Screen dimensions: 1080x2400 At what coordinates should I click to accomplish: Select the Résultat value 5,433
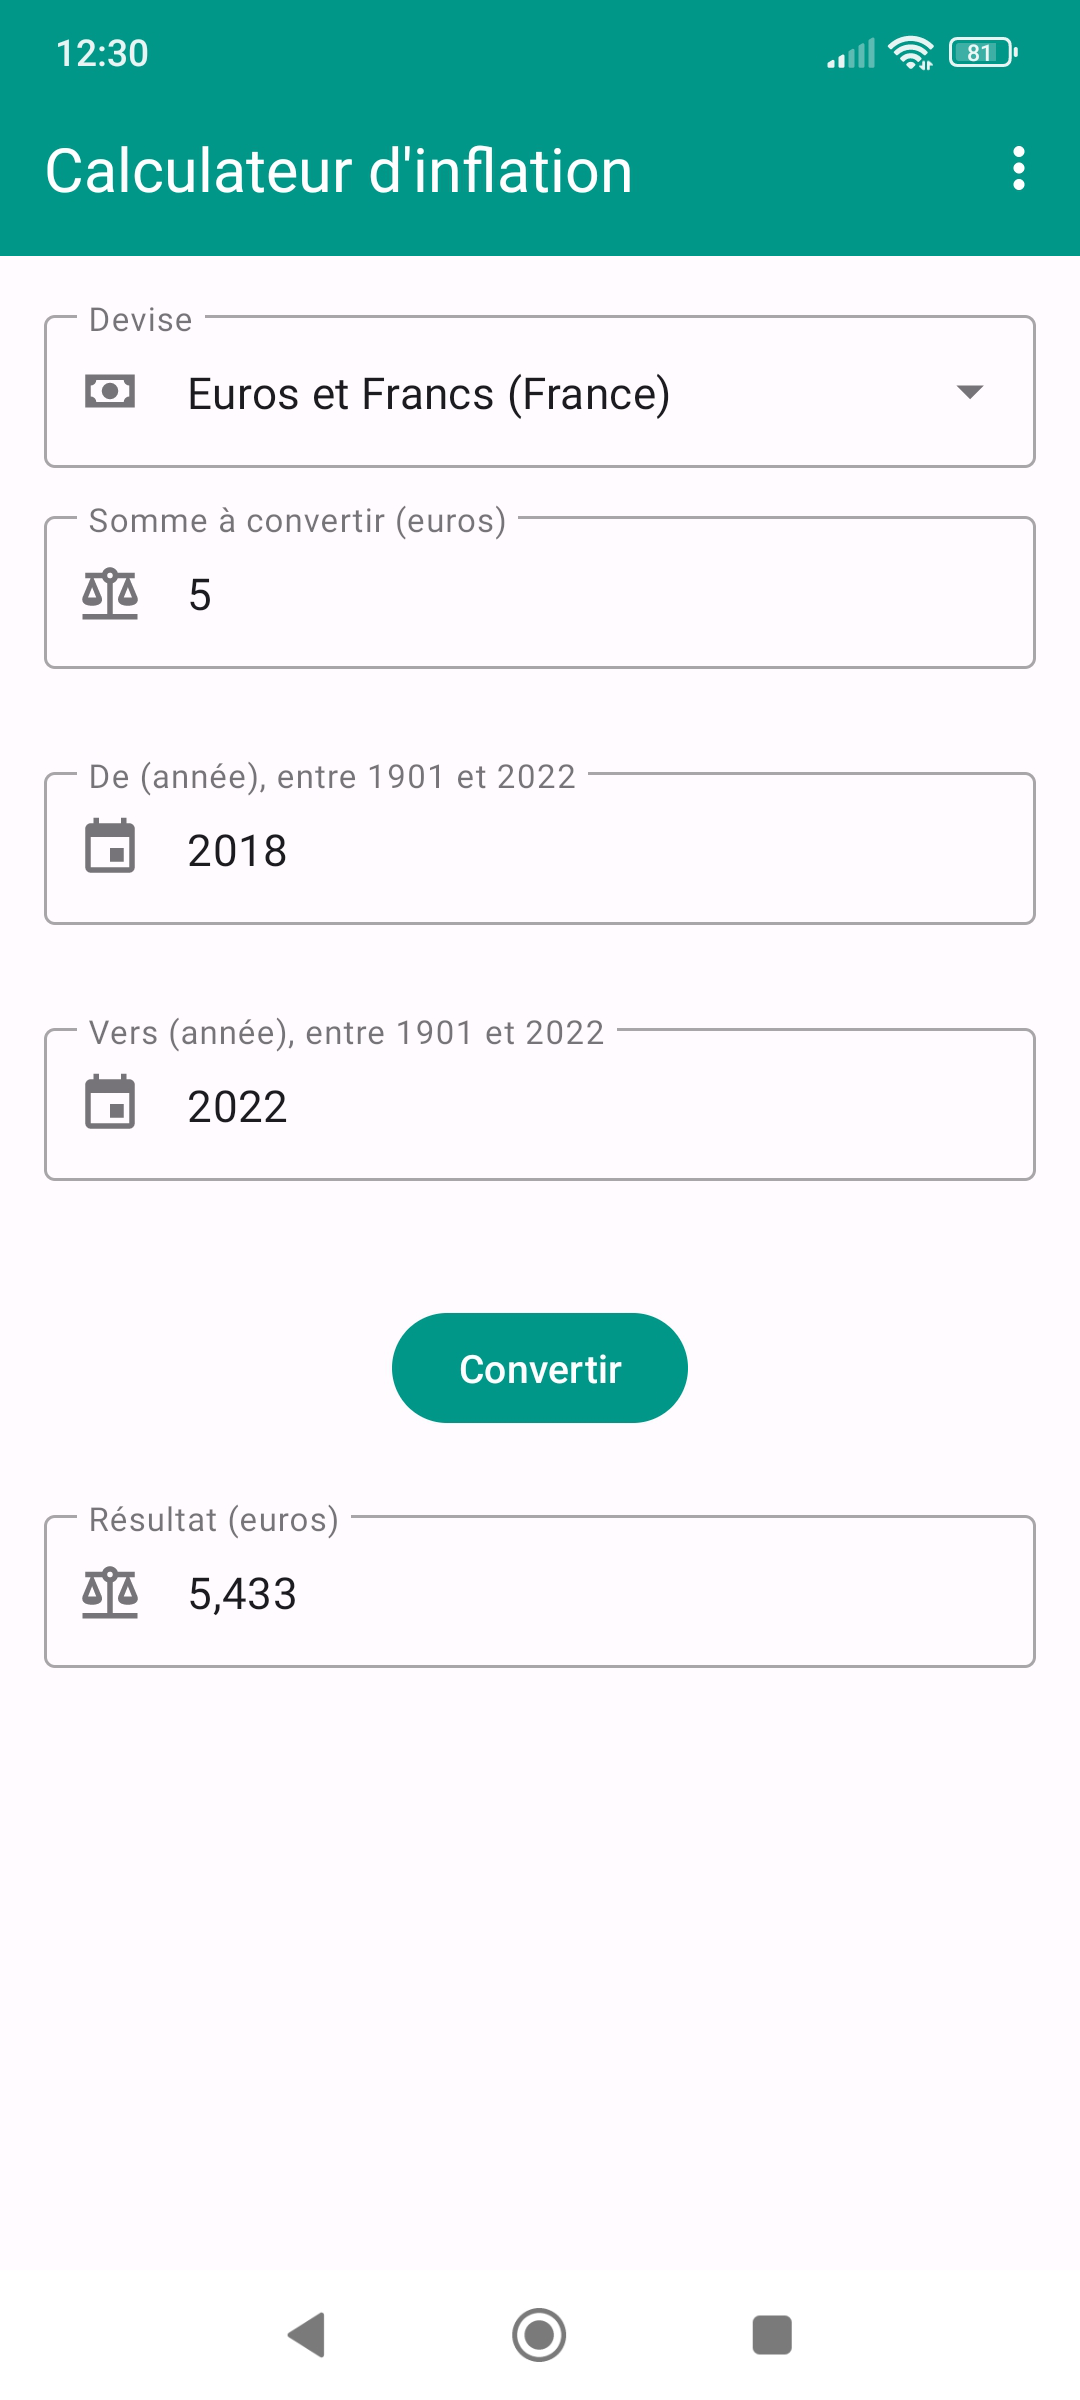(x=243, y=1593)
